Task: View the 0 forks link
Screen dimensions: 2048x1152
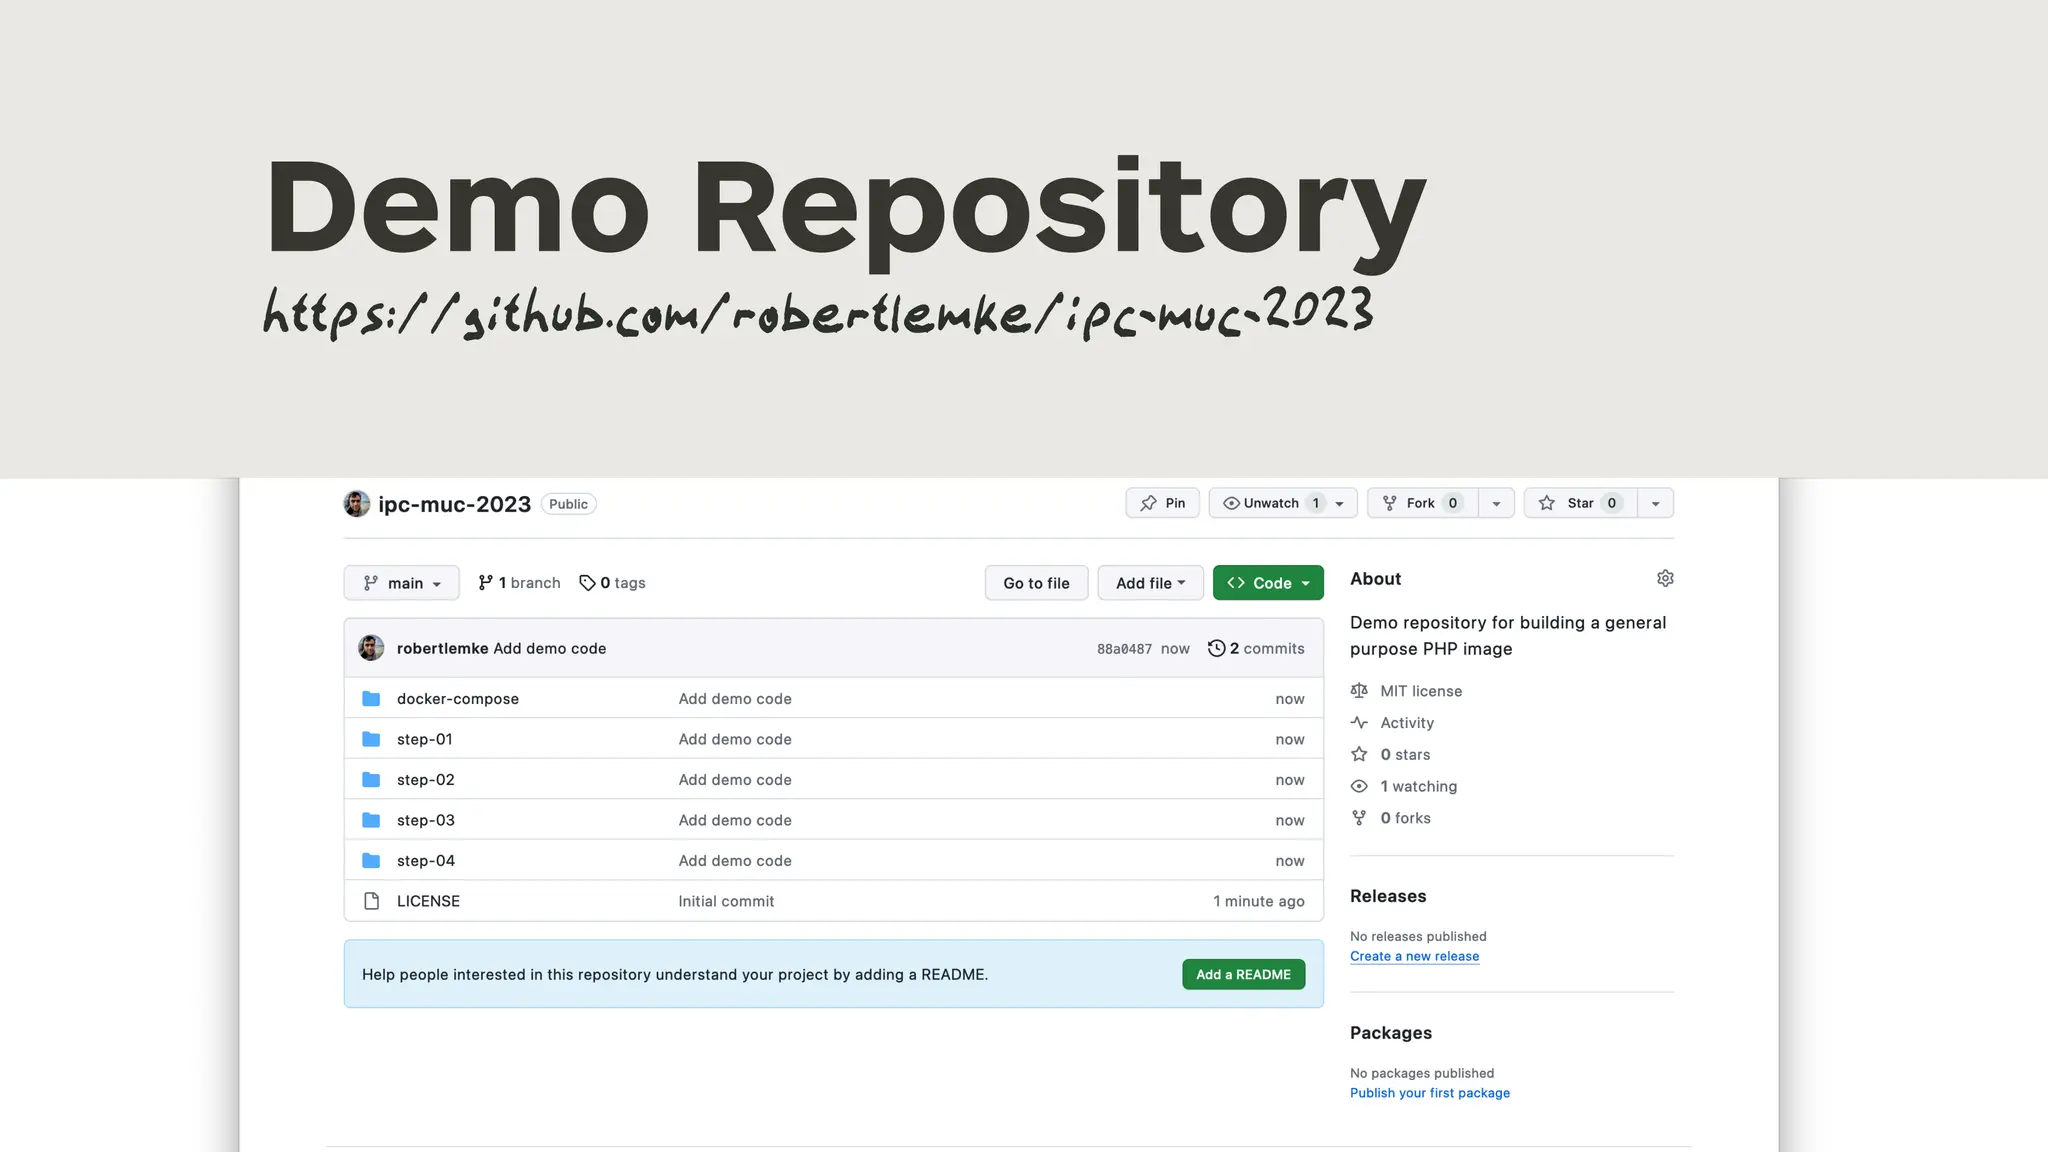Action: (x=1405, y=818)
